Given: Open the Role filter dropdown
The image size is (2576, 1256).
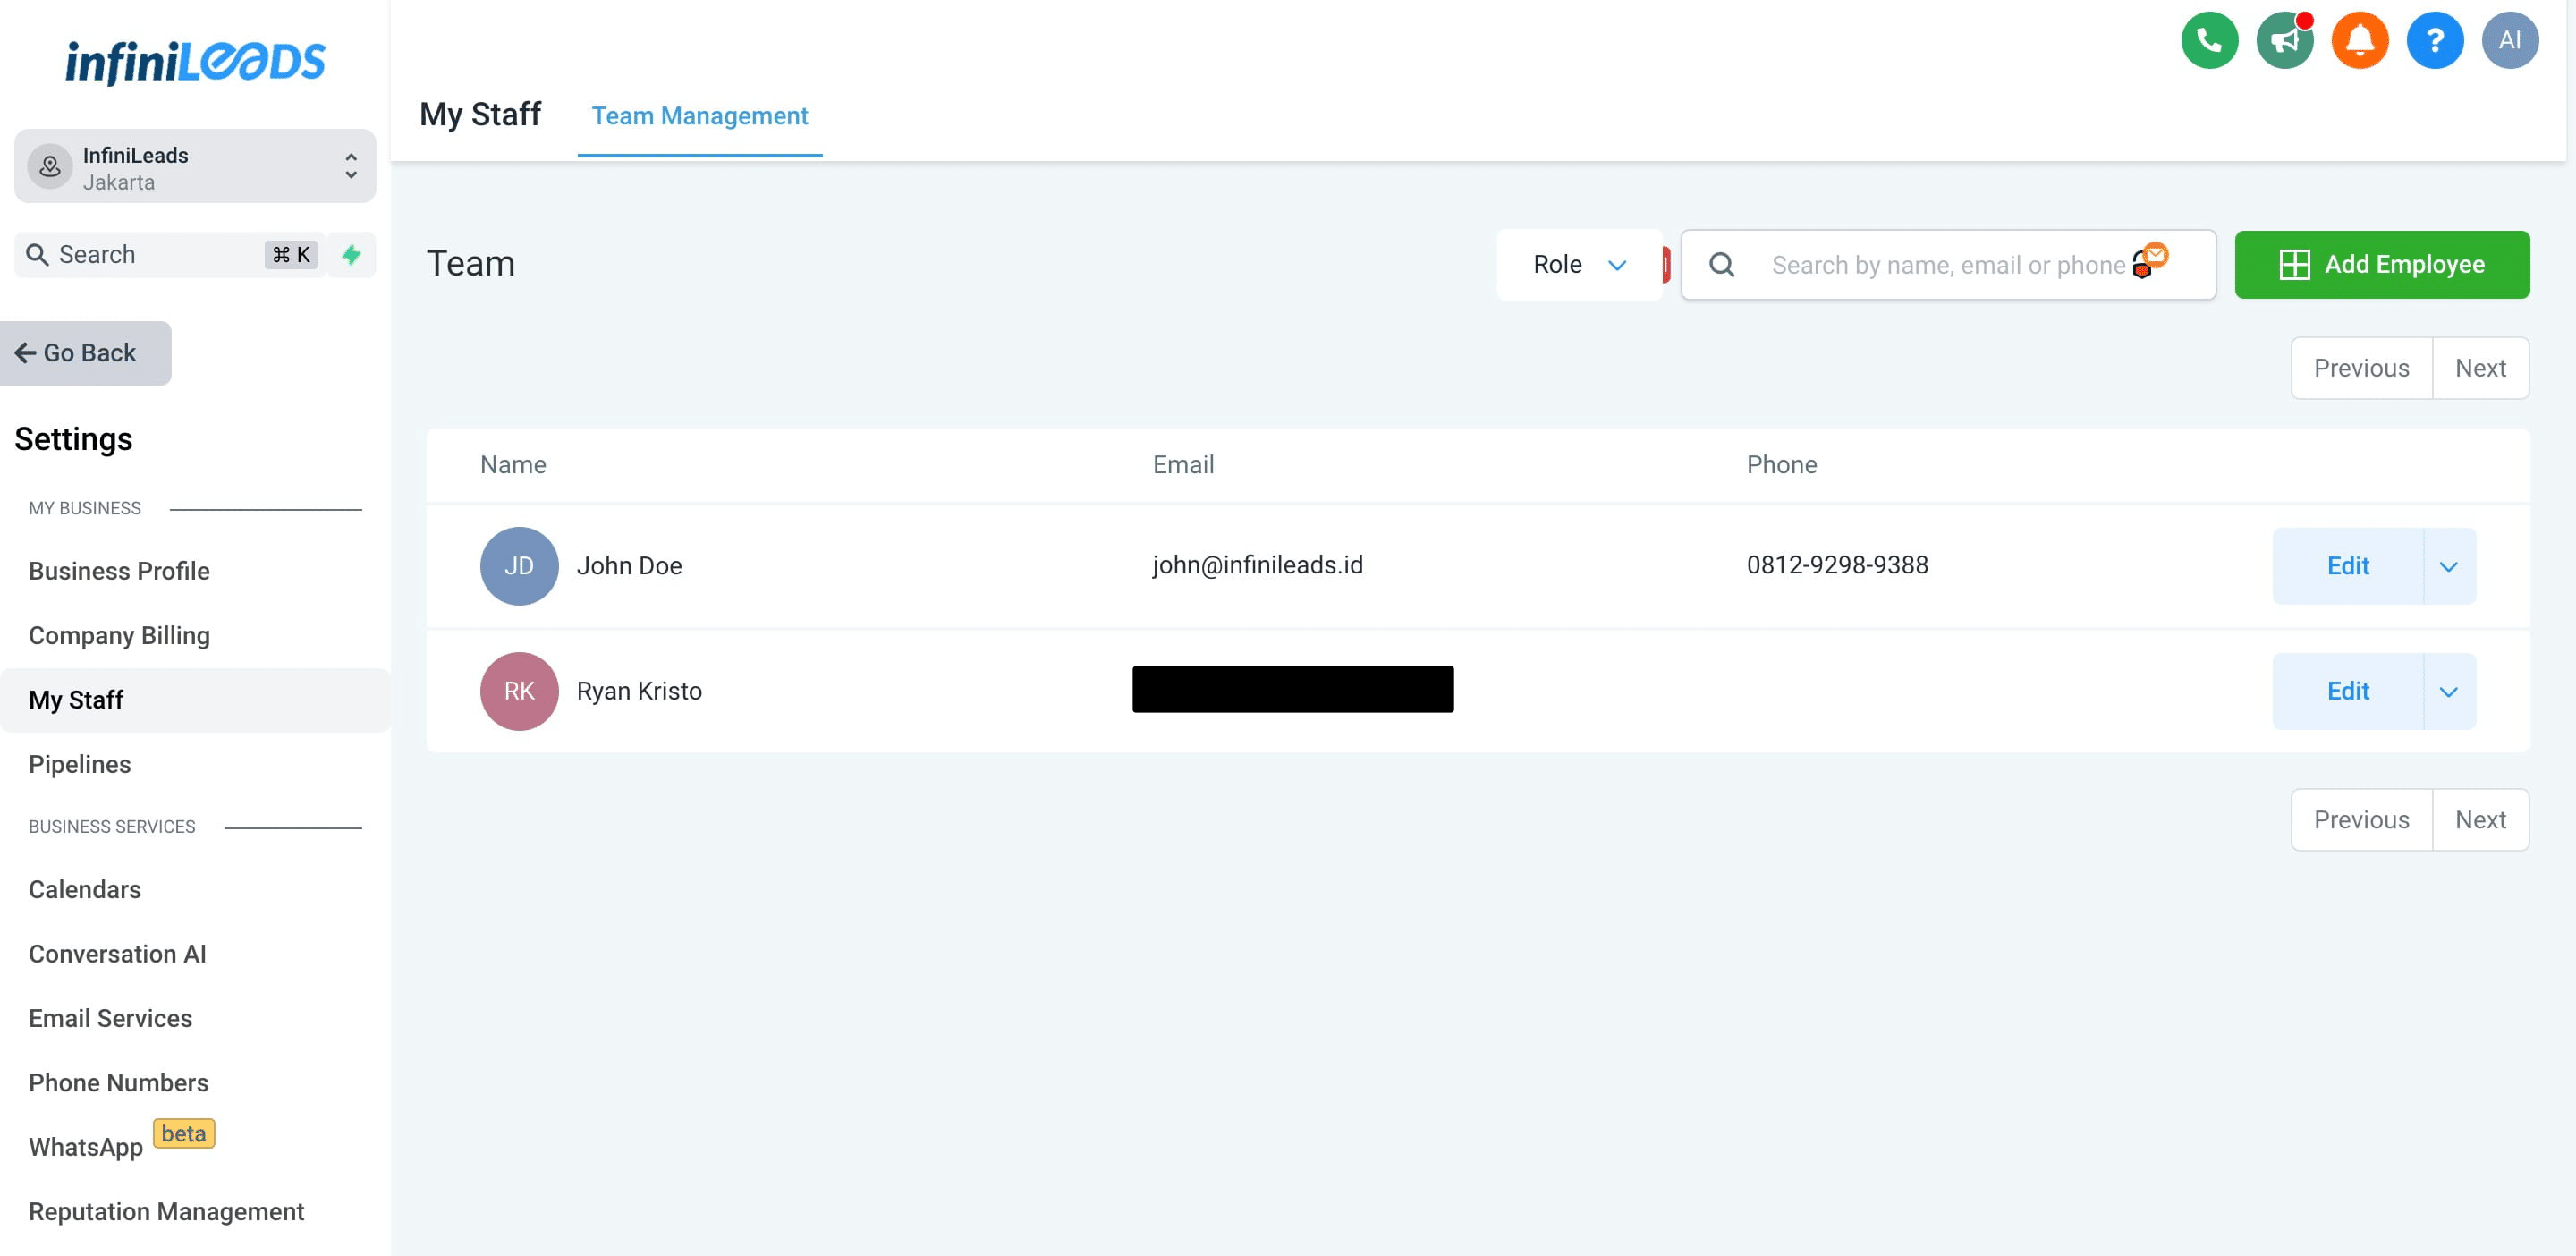Looking at the screenshot, I should point(1580,264).
